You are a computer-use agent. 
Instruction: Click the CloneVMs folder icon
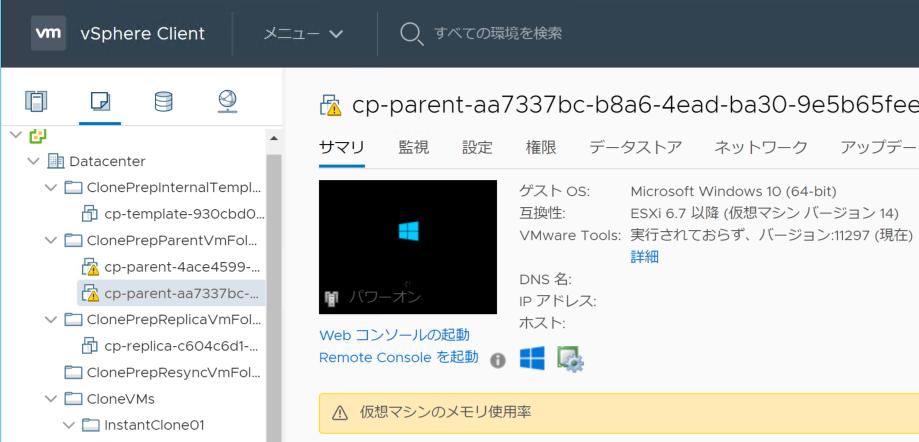coord(73,398)
